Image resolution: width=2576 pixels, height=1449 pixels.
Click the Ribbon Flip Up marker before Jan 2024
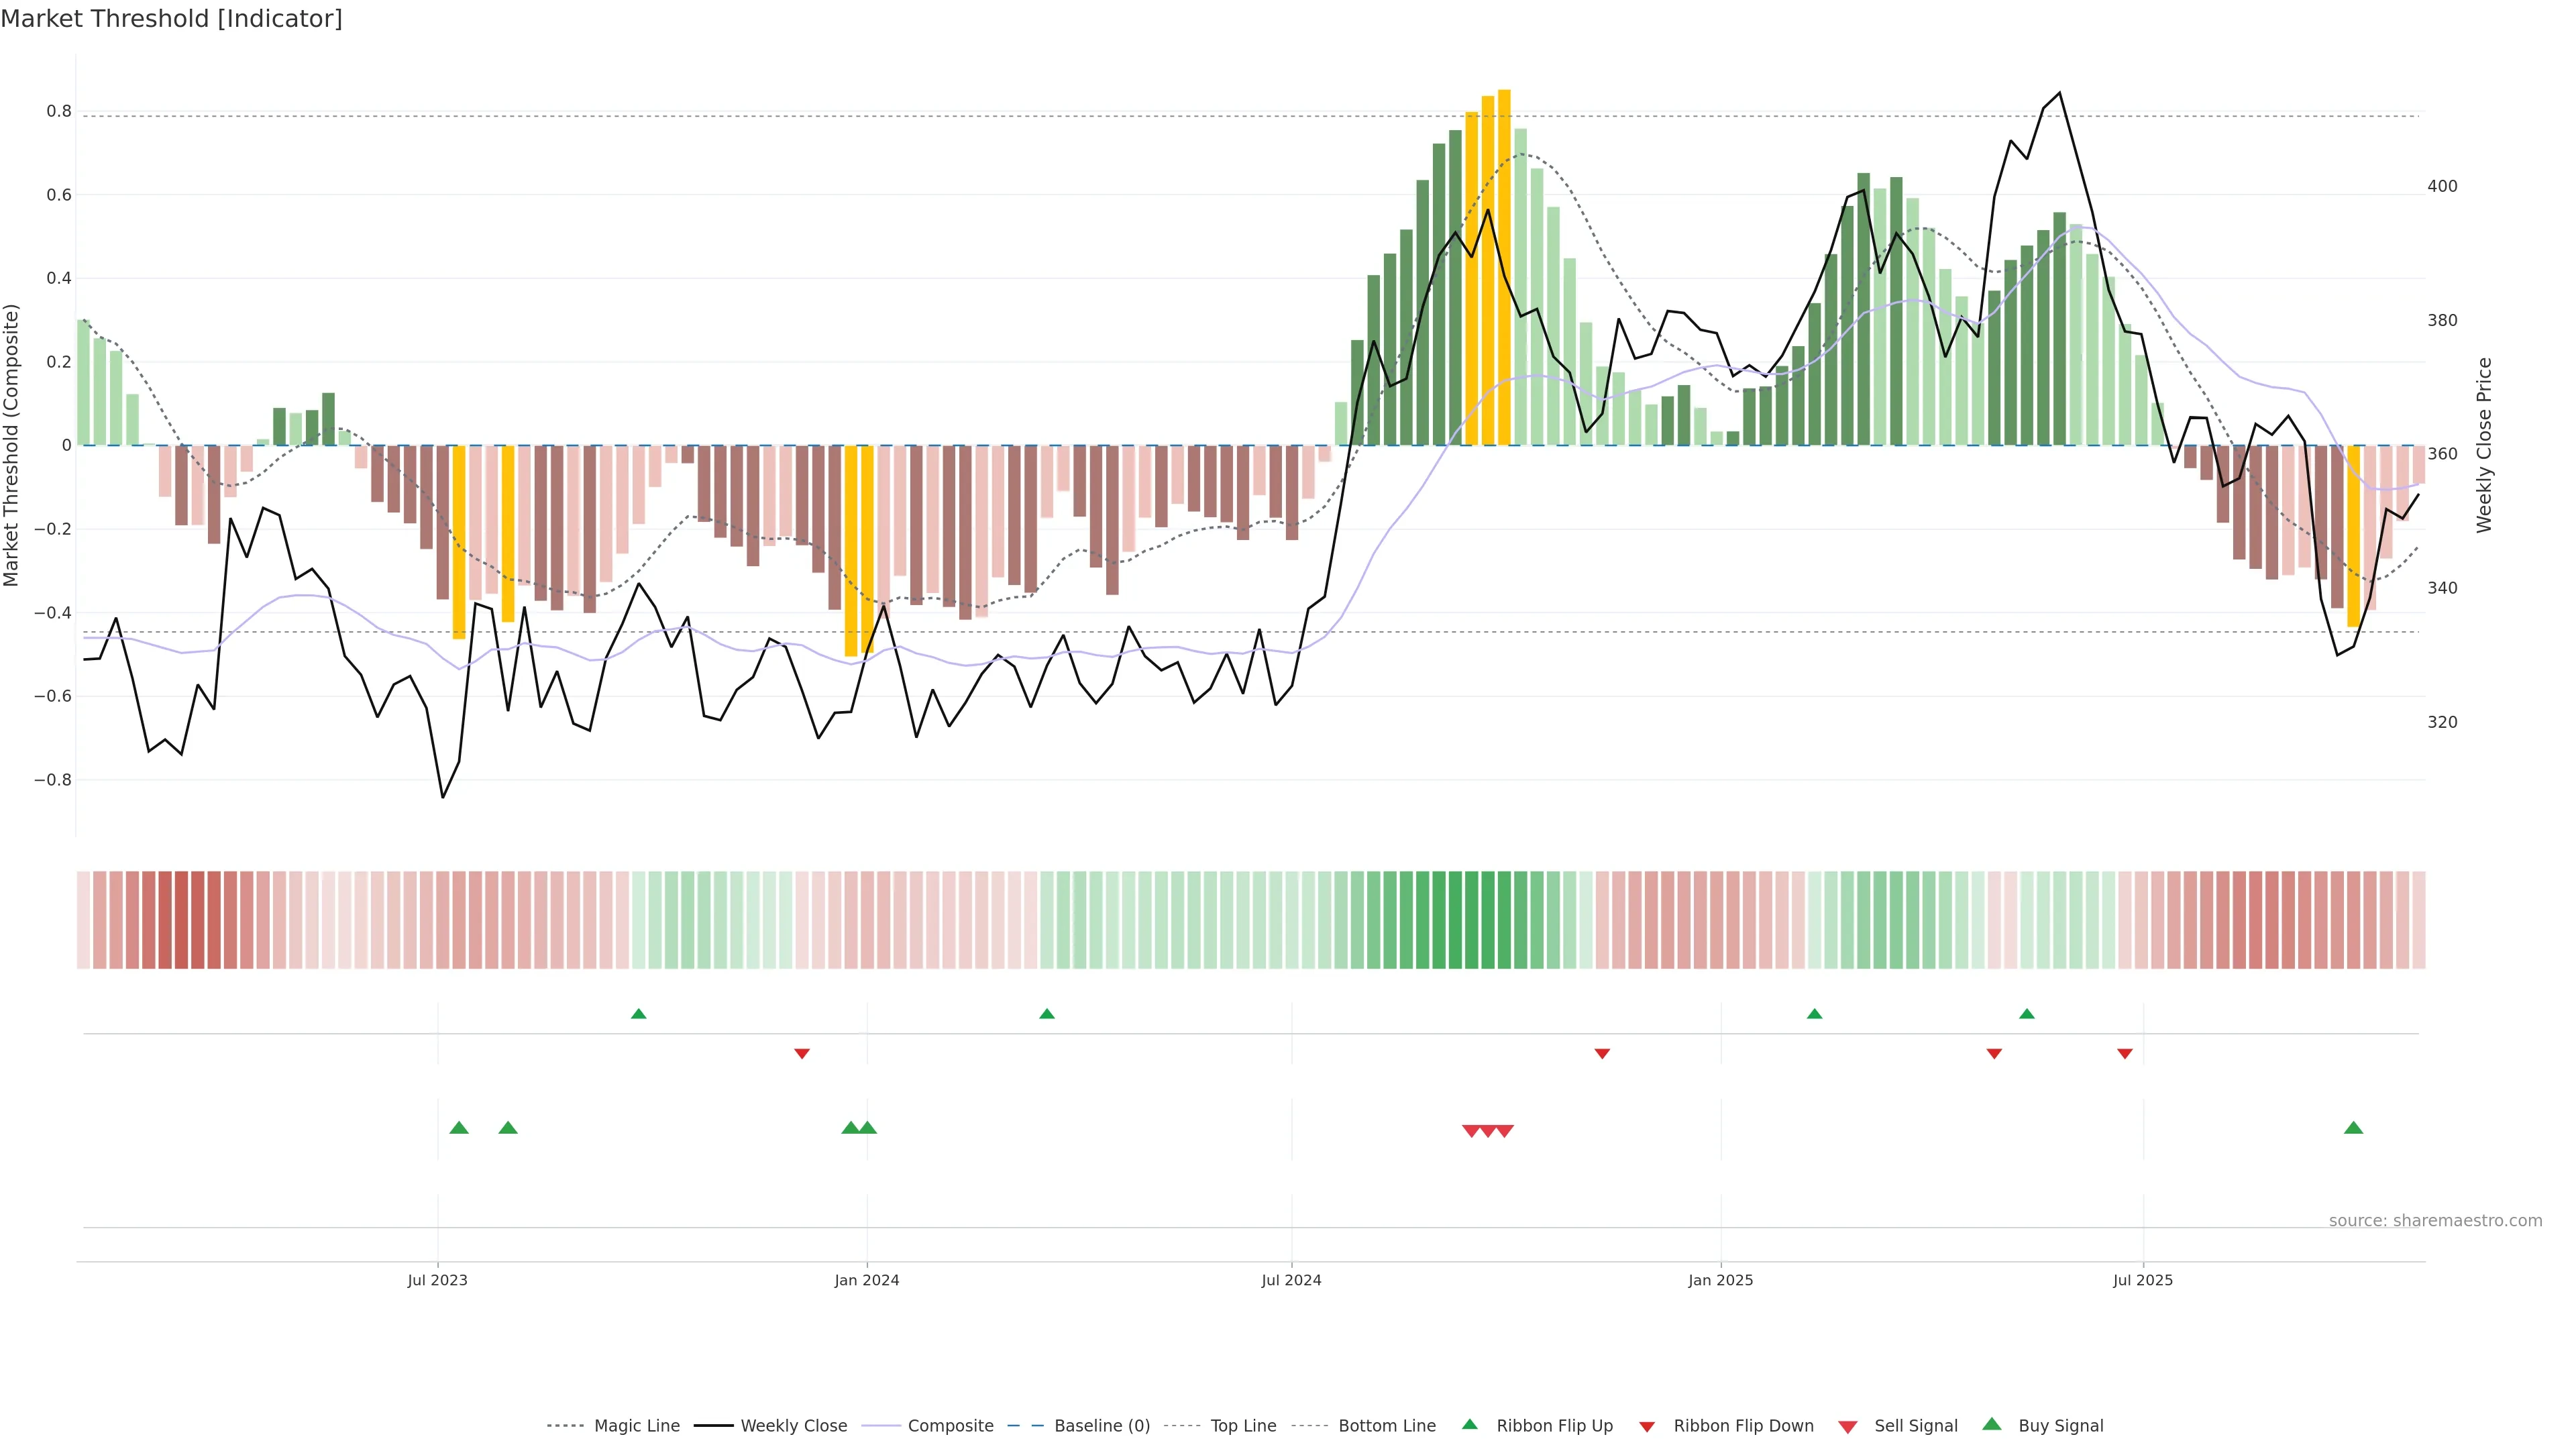tap(639, 1014)
